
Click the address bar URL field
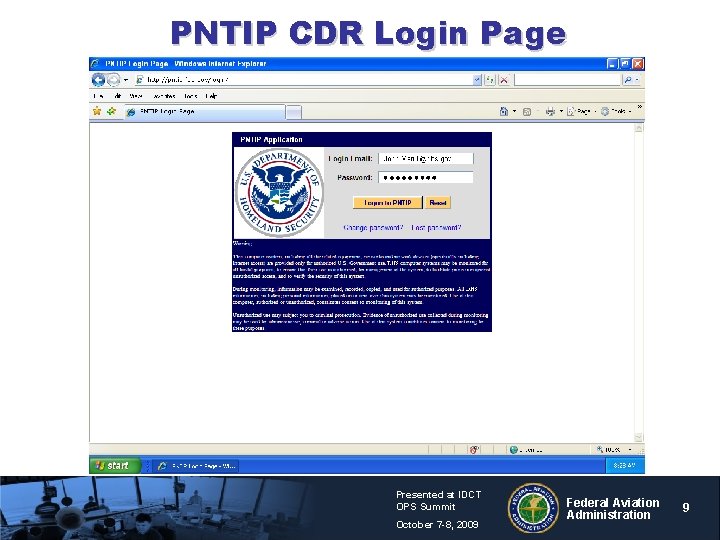pos(303,80)
